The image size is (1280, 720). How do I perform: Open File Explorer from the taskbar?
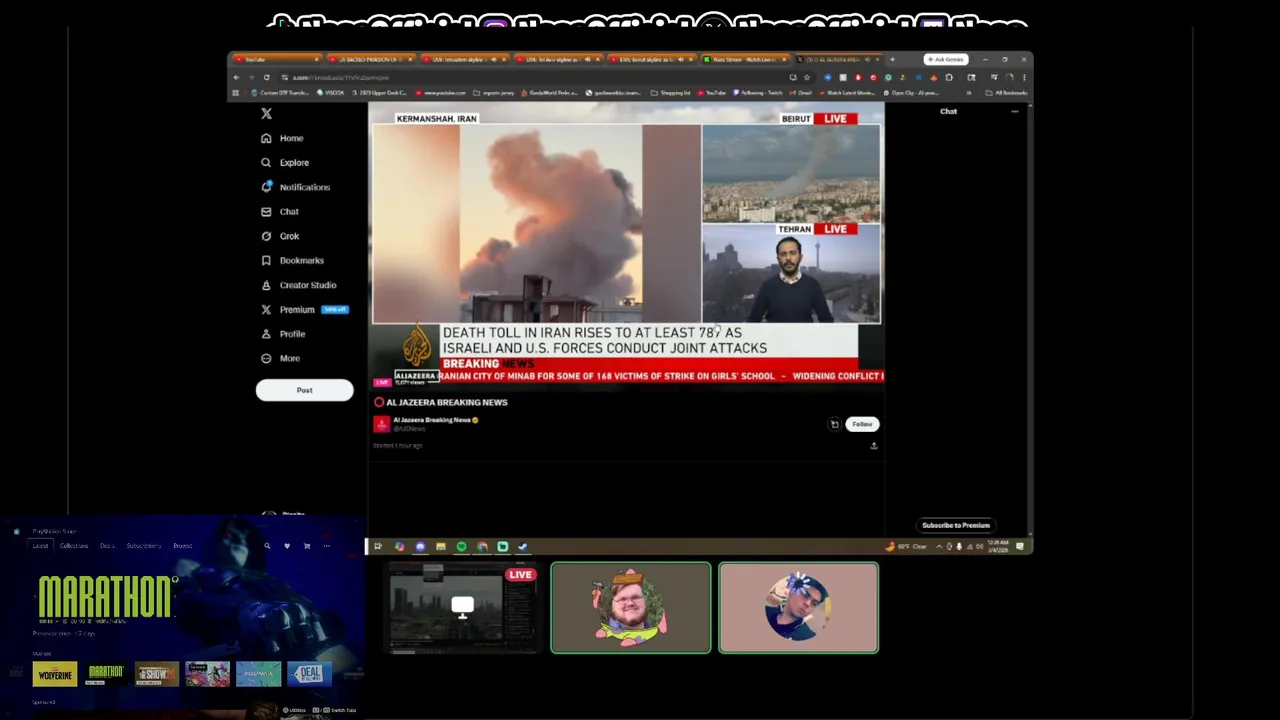[x=440, y=546]
